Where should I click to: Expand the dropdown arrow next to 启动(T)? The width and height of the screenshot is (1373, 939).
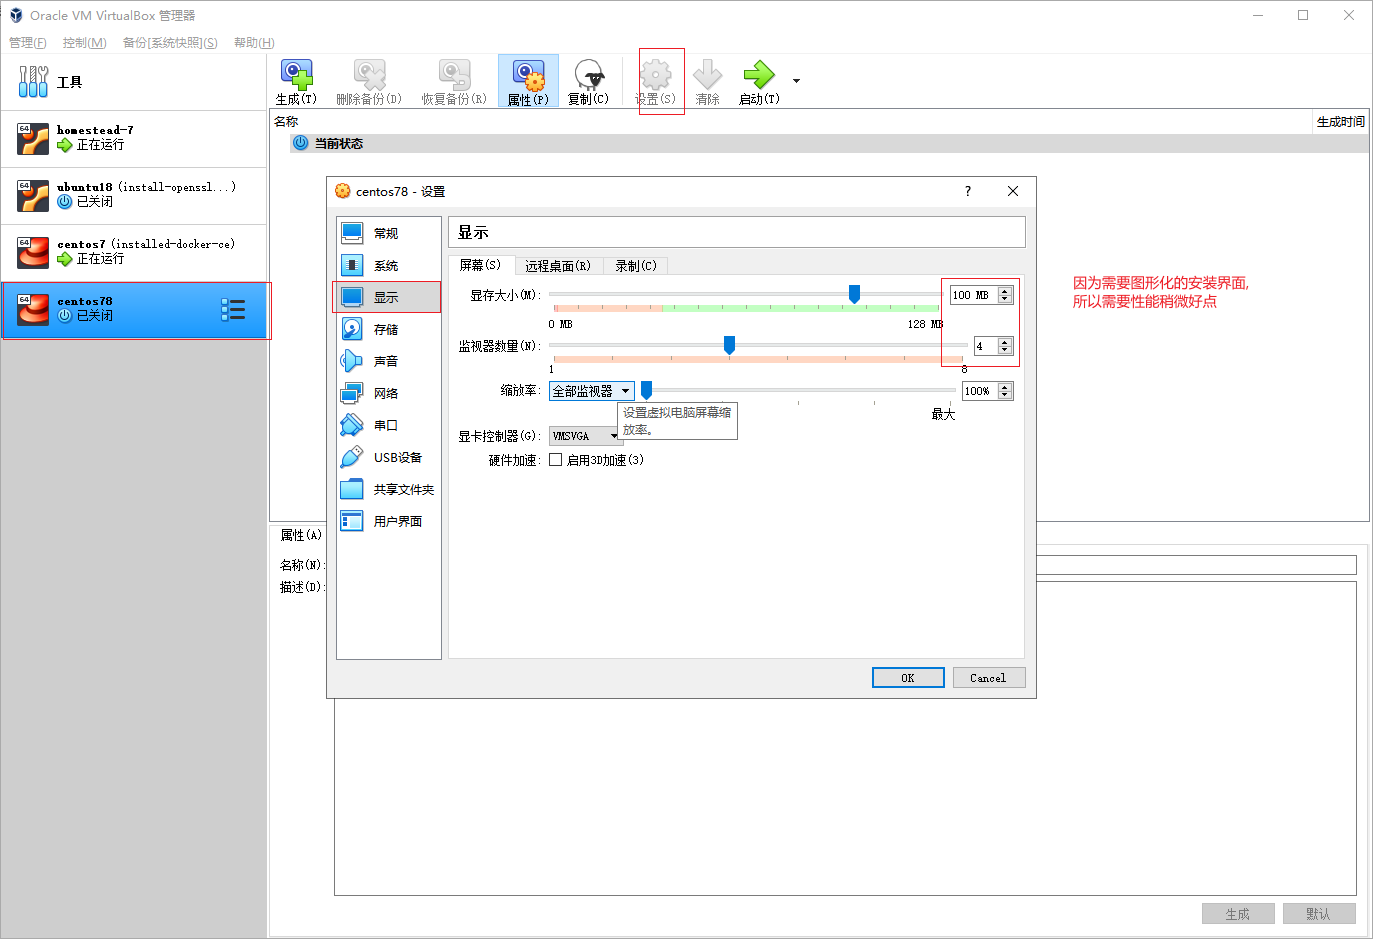796,81
